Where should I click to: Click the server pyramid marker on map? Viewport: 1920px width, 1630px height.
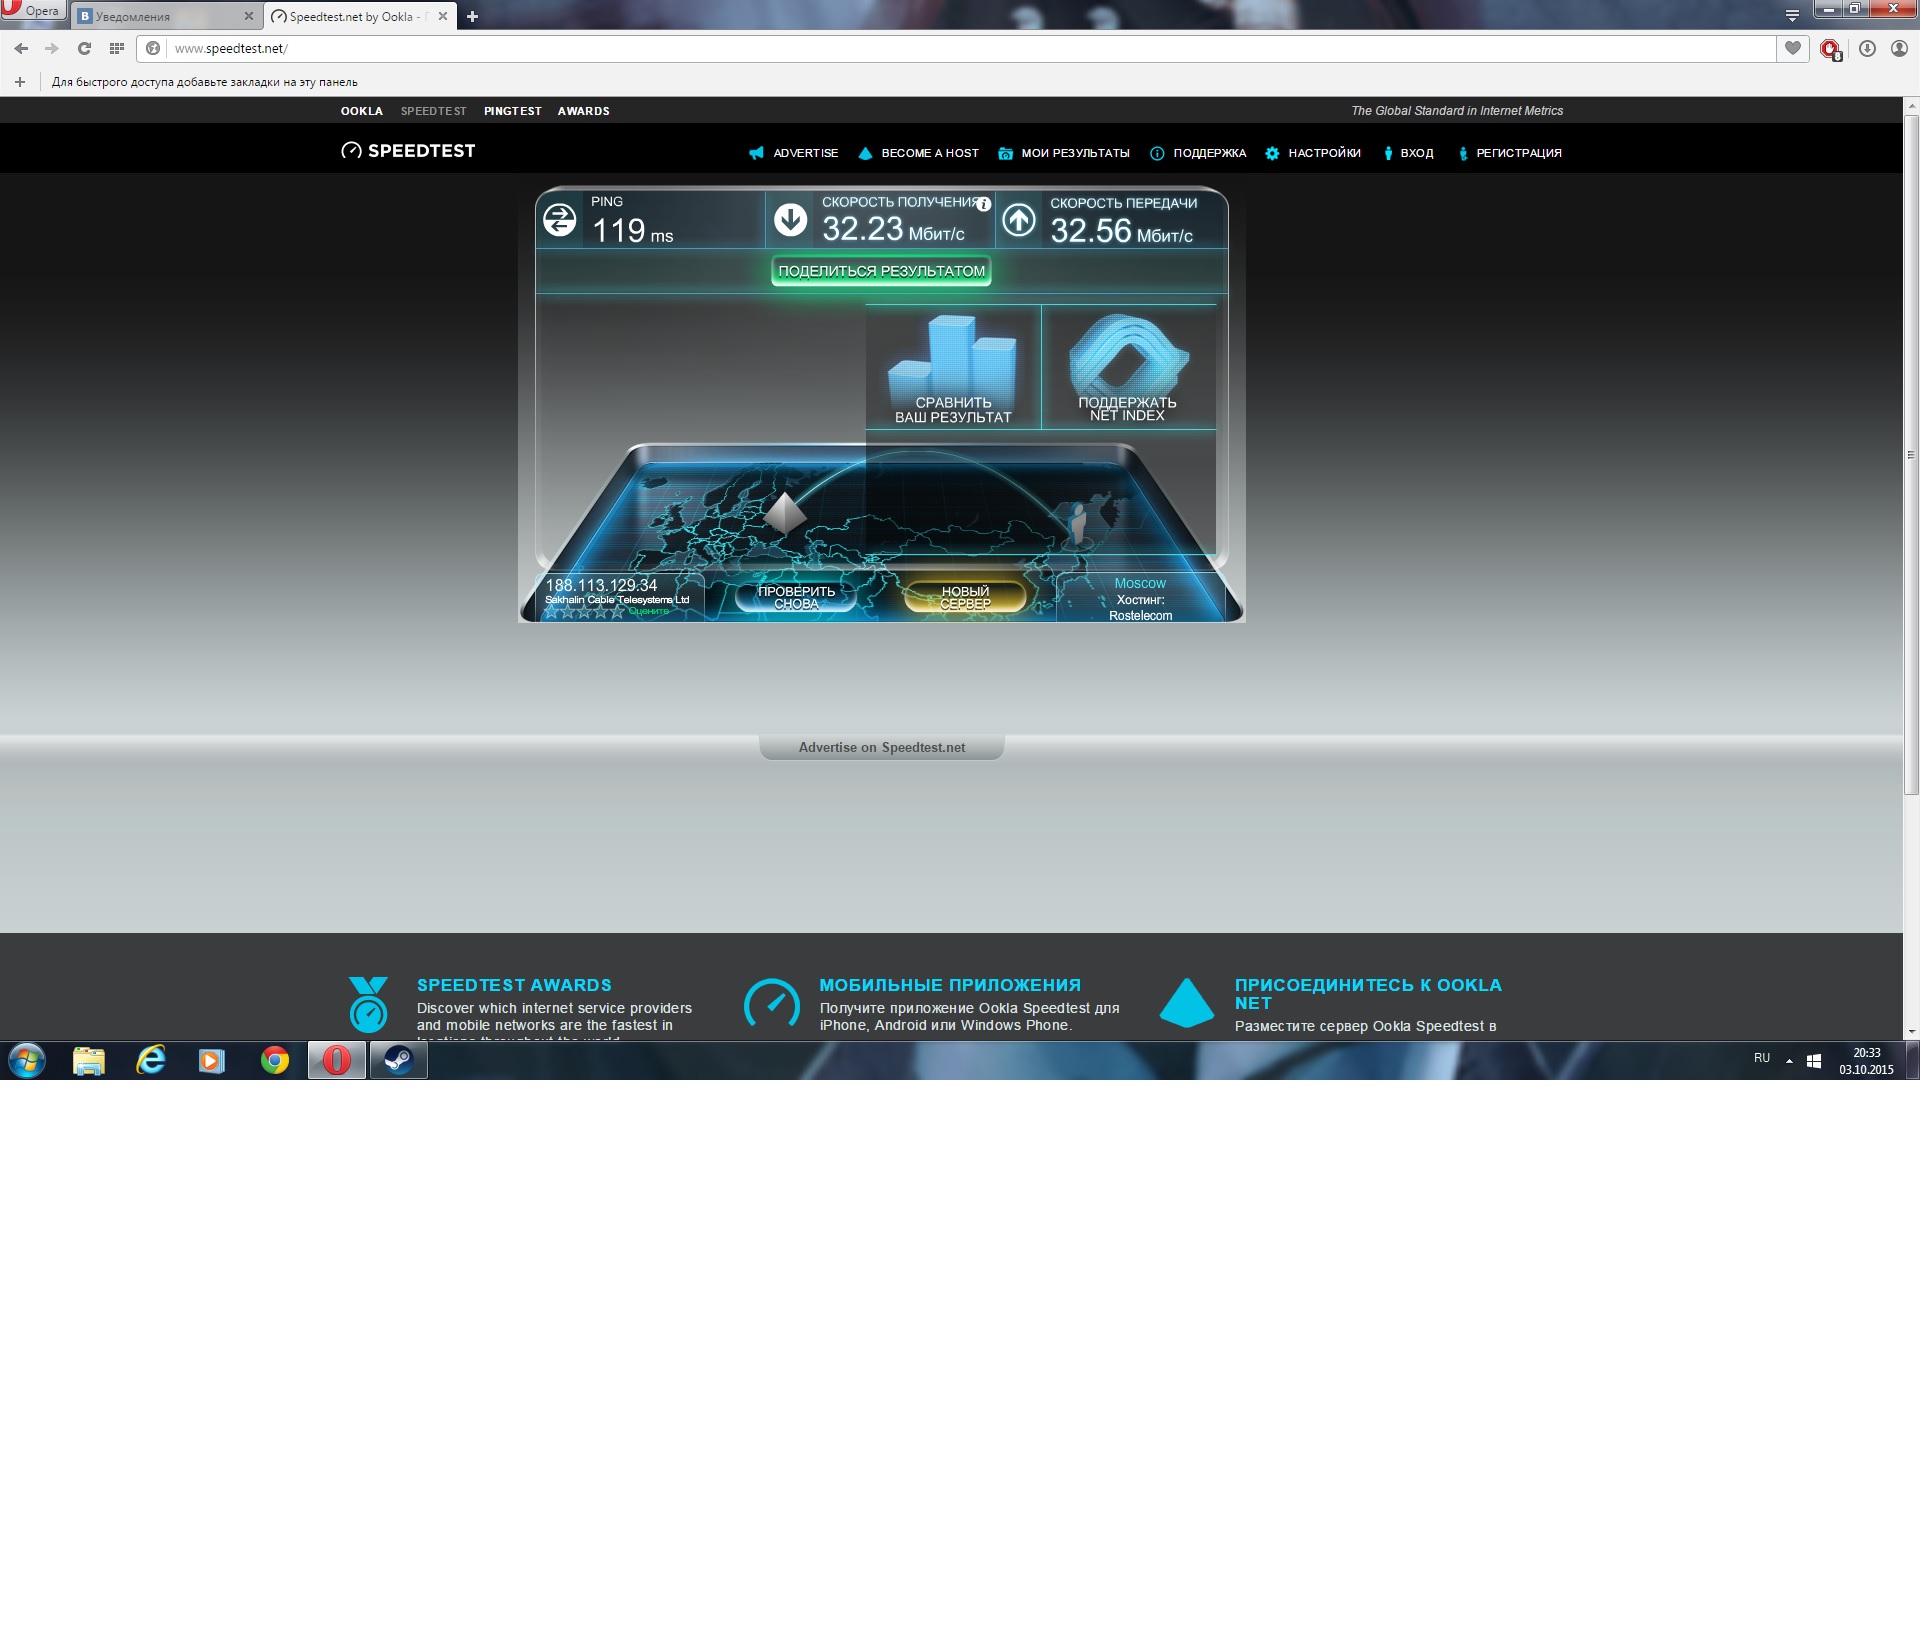click(785, 512)
